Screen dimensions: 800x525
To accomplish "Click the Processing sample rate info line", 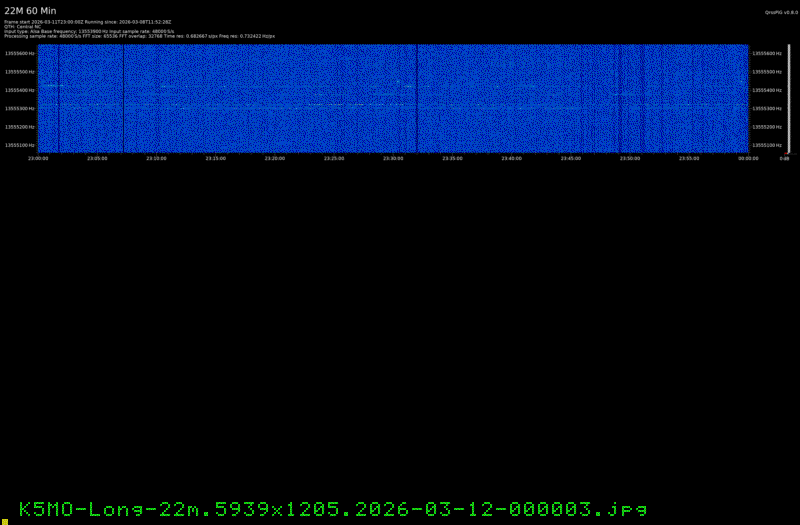I will [x=140, y=36].
